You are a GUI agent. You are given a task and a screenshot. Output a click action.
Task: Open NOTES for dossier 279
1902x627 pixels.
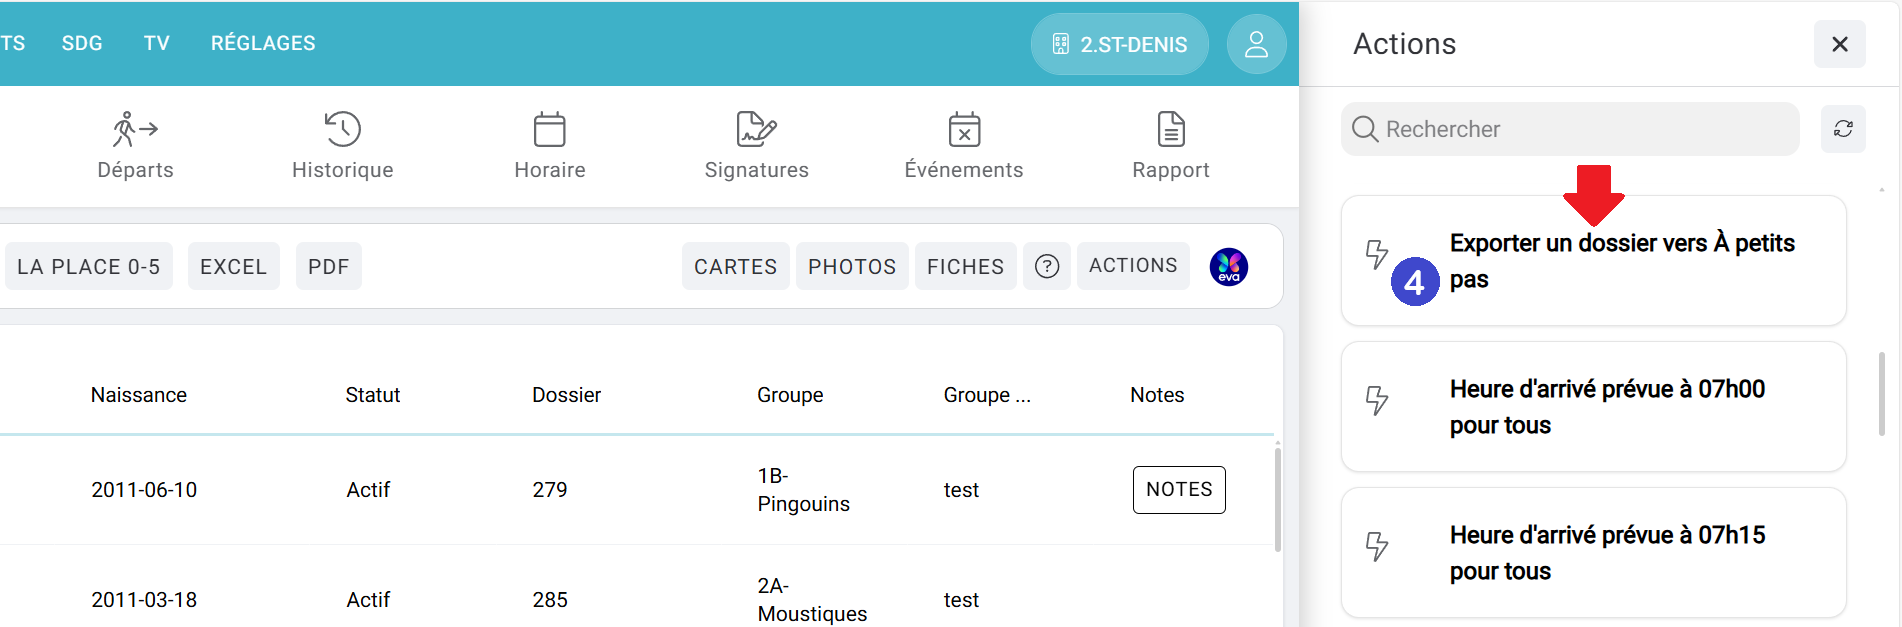1178,489
